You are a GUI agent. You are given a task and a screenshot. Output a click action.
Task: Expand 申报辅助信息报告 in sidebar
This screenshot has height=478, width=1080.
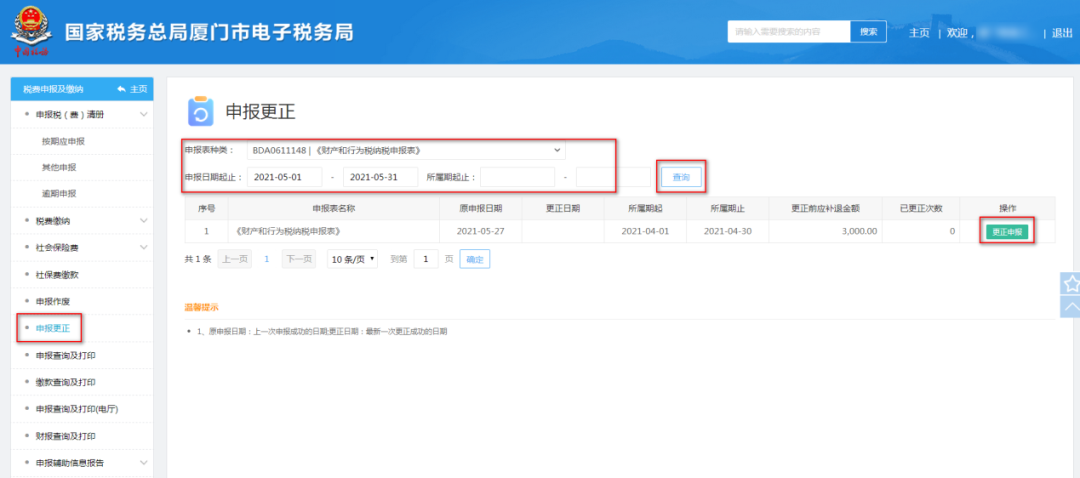84,463
